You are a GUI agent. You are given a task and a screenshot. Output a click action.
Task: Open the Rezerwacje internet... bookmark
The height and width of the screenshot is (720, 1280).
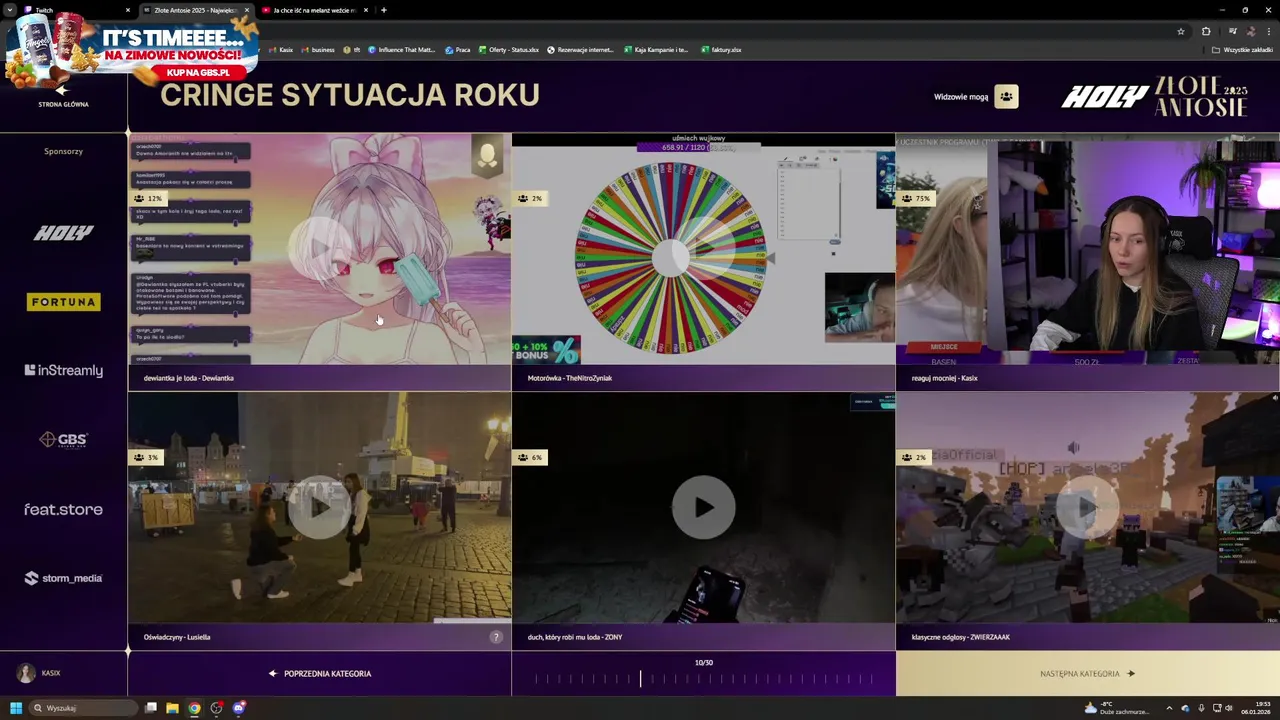(580, 49)
